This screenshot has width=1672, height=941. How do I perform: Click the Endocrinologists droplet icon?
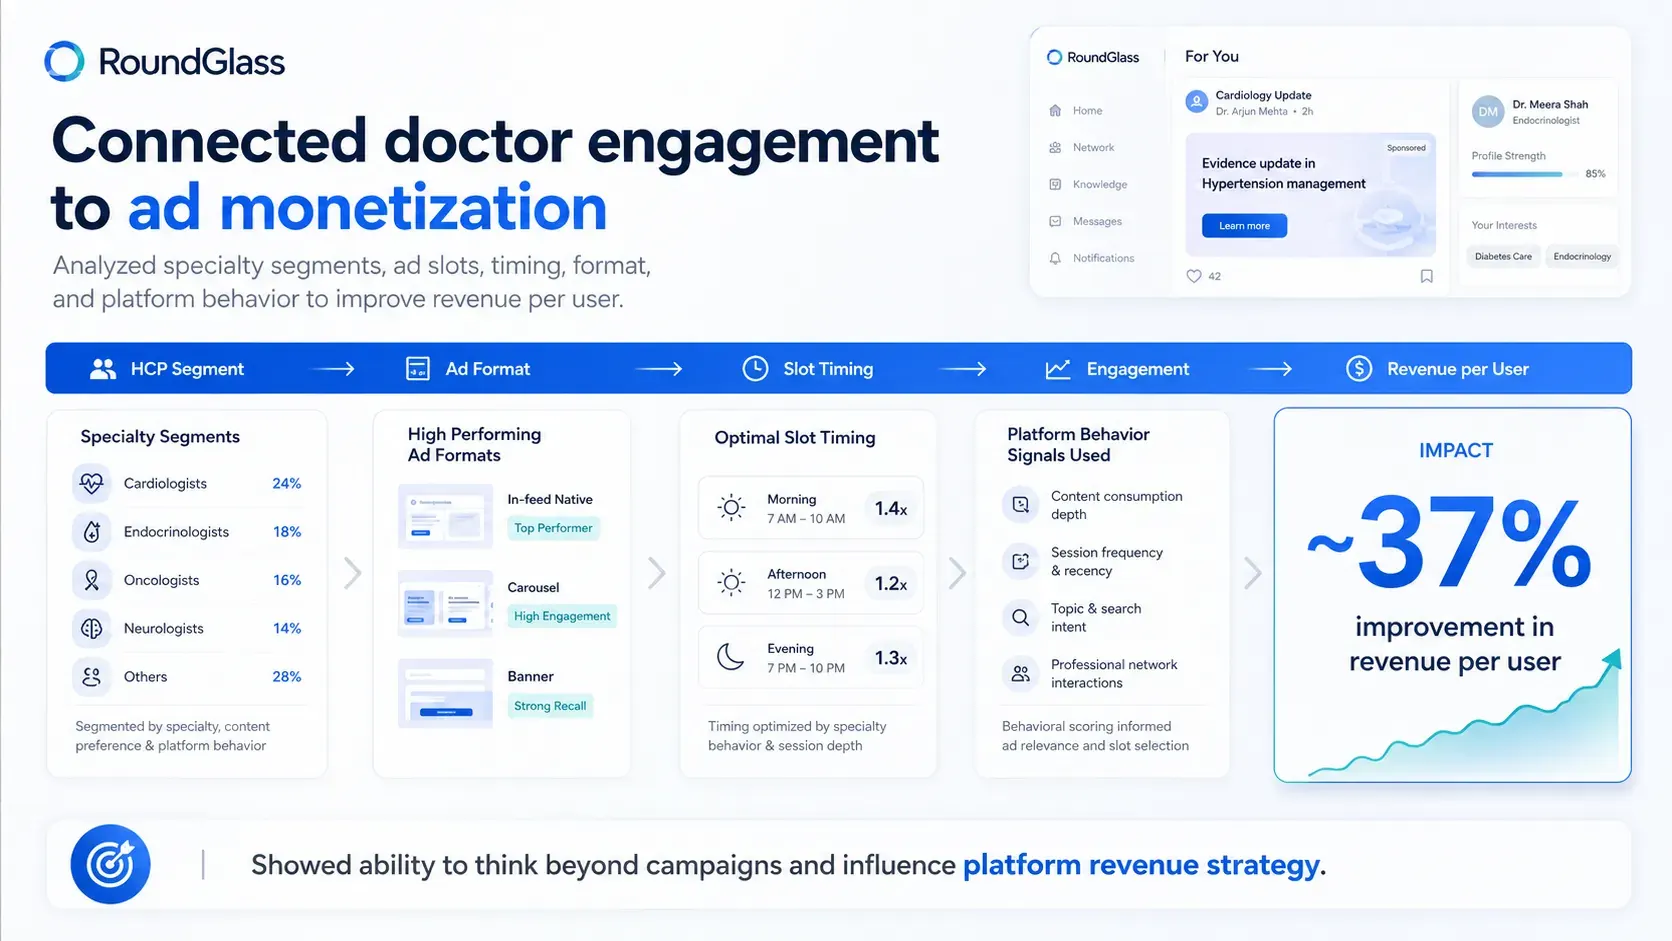pyautogui.click(x=92, y=532)
